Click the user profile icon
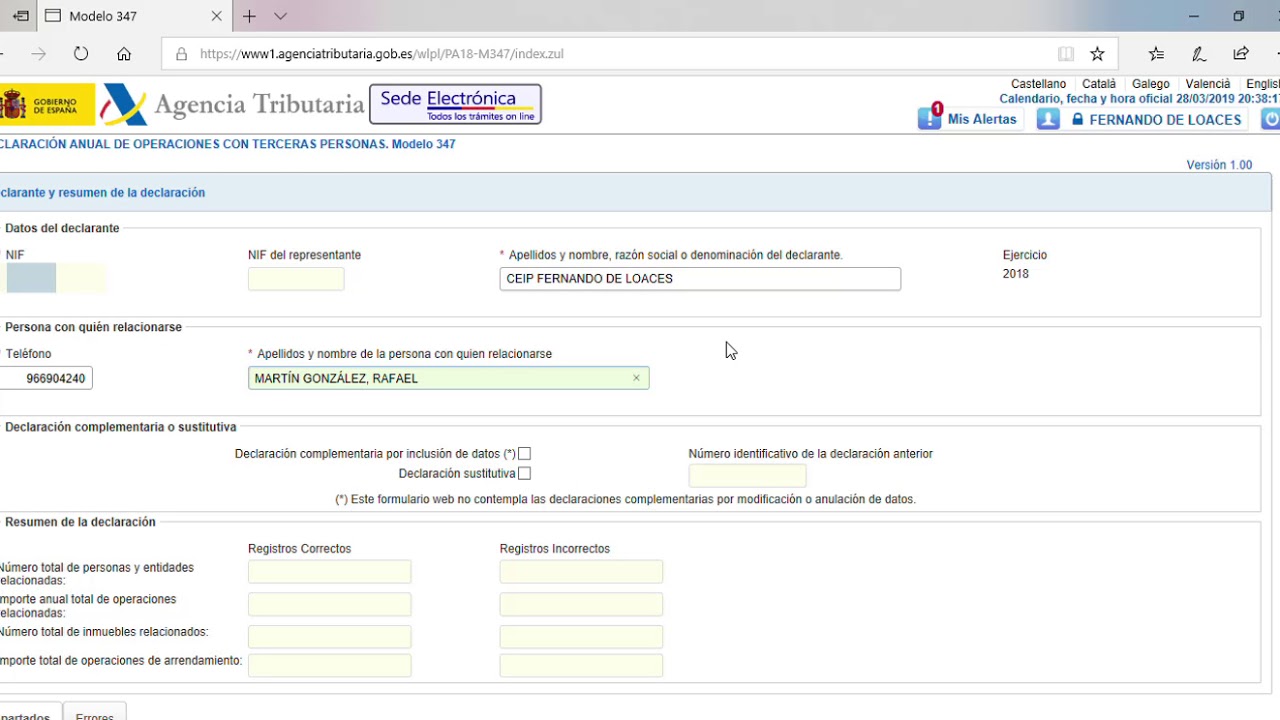This screenshot has height=720, width=1280. [x=1048, y=119]
